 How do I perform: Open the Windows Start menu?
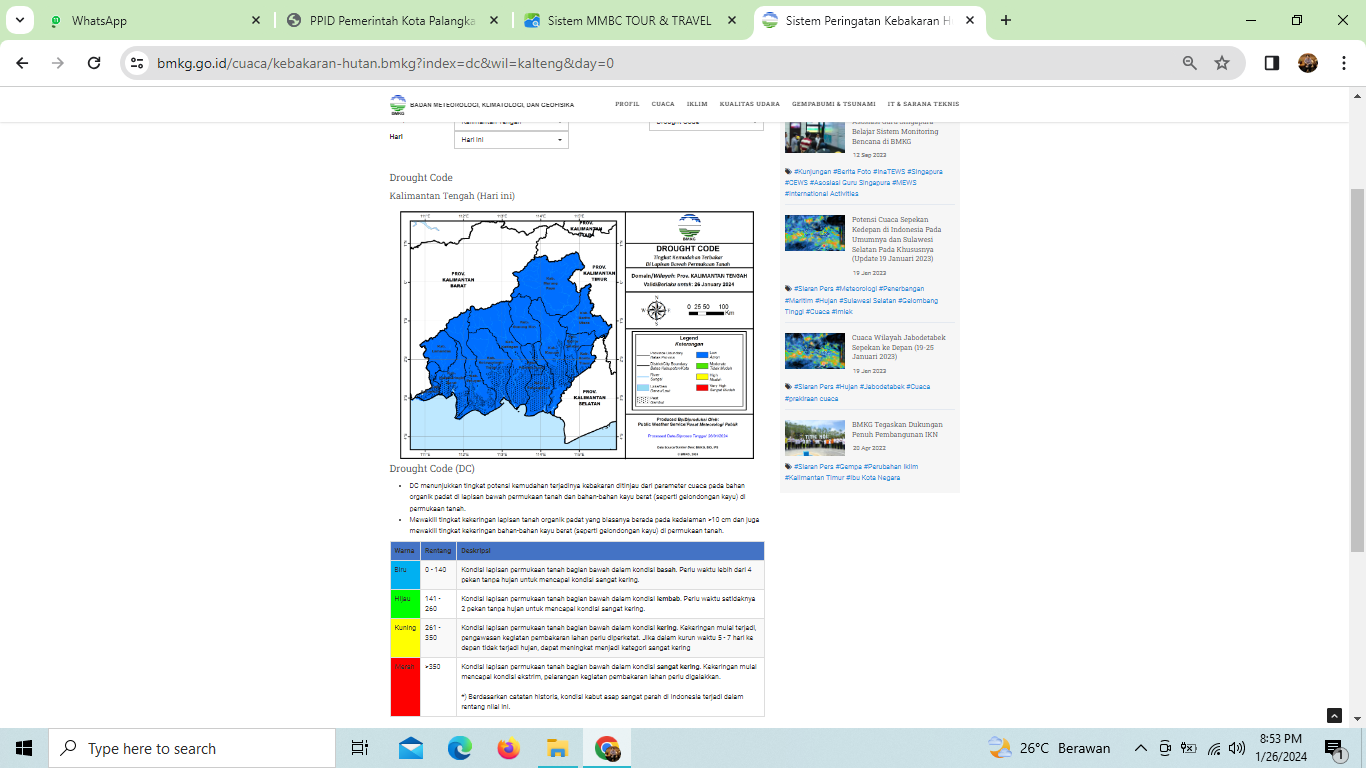24,748
